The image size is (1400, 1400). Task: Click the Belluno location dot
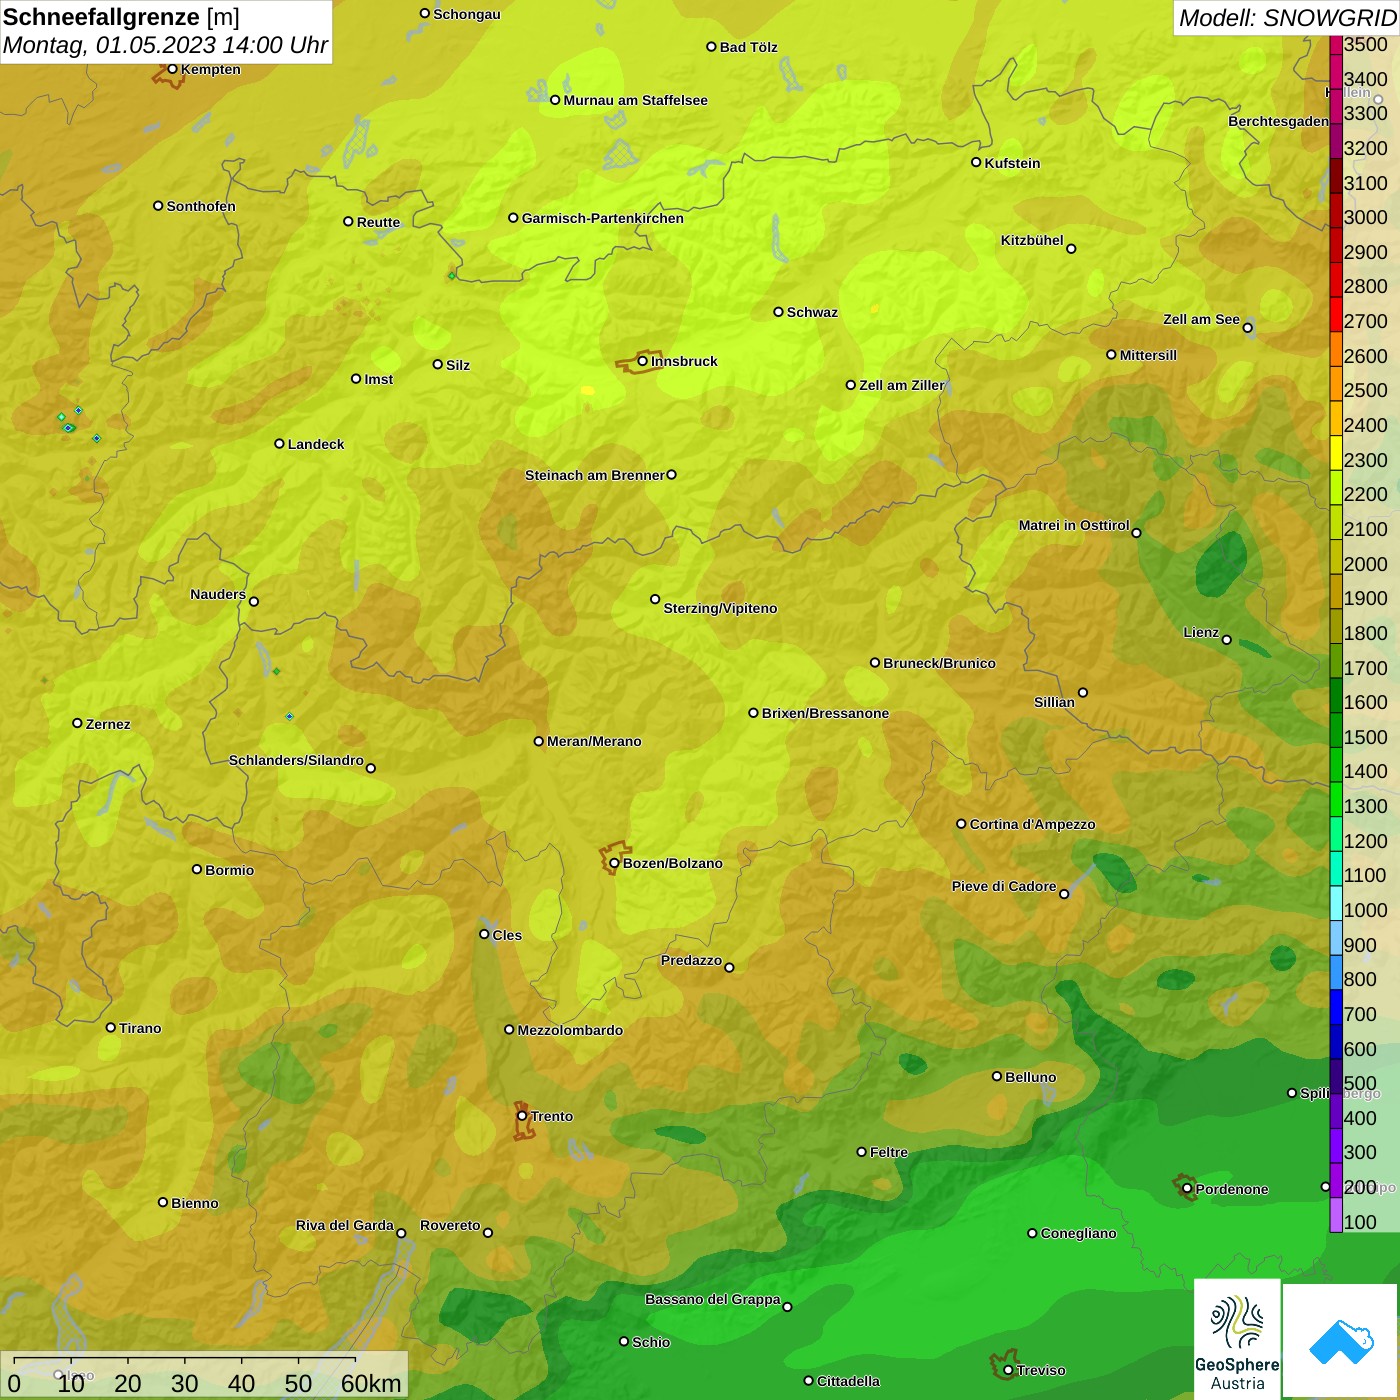(x=997, y=1076)
